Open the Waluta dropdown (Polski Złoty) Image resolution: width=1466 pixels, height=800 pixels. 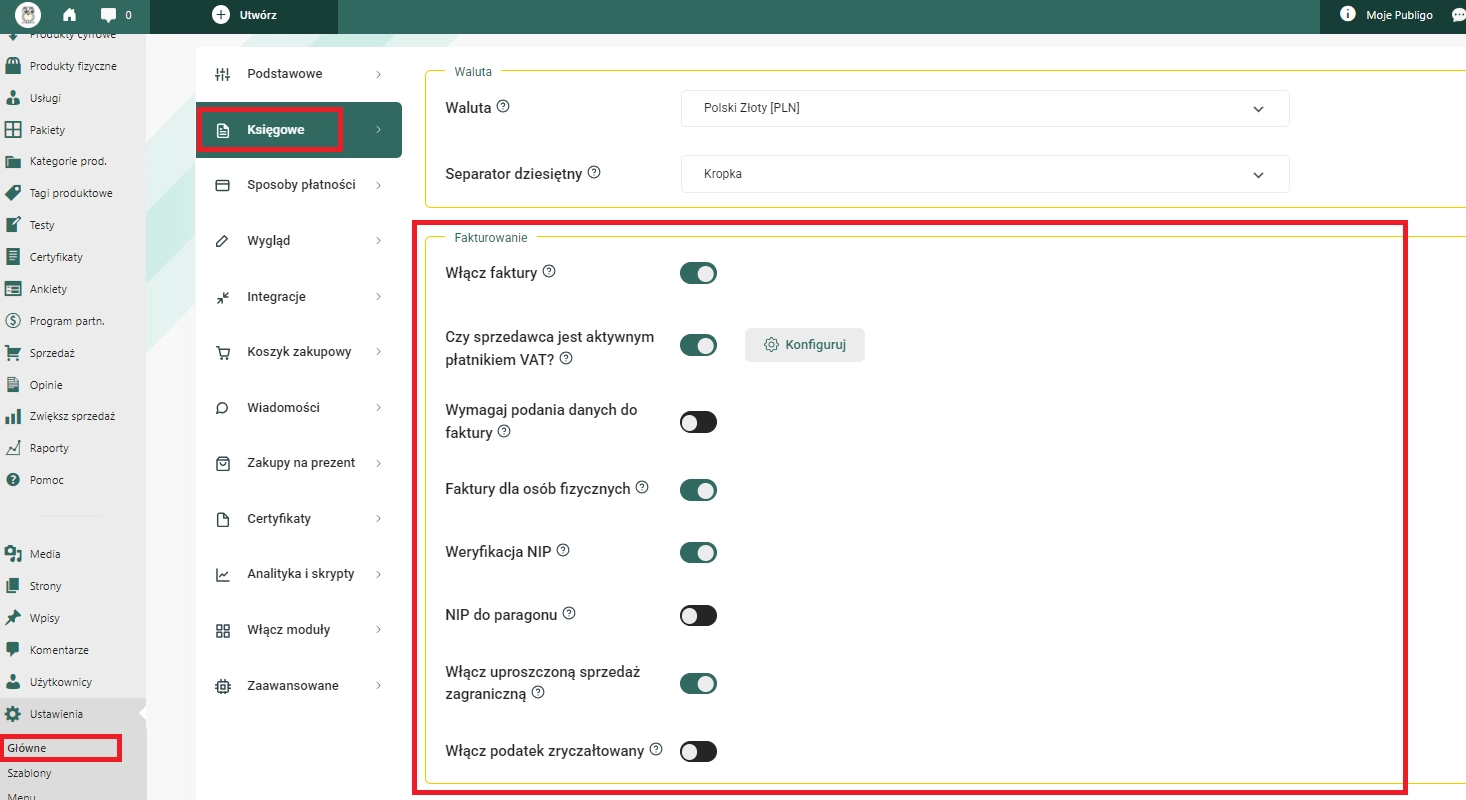tap(985, 108)
